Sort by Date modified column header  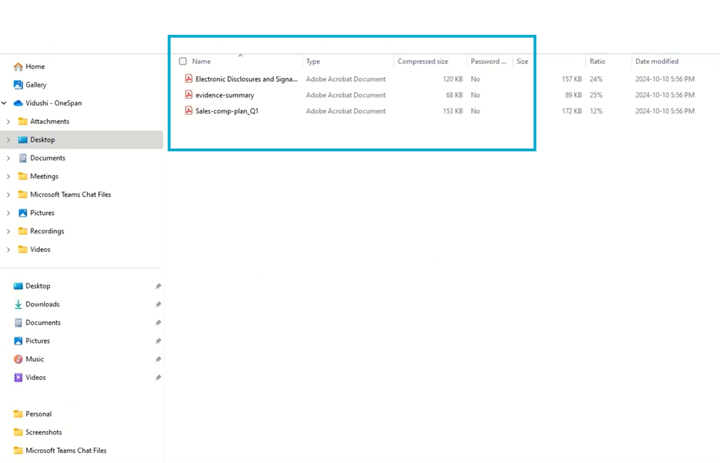coord(657,61)
